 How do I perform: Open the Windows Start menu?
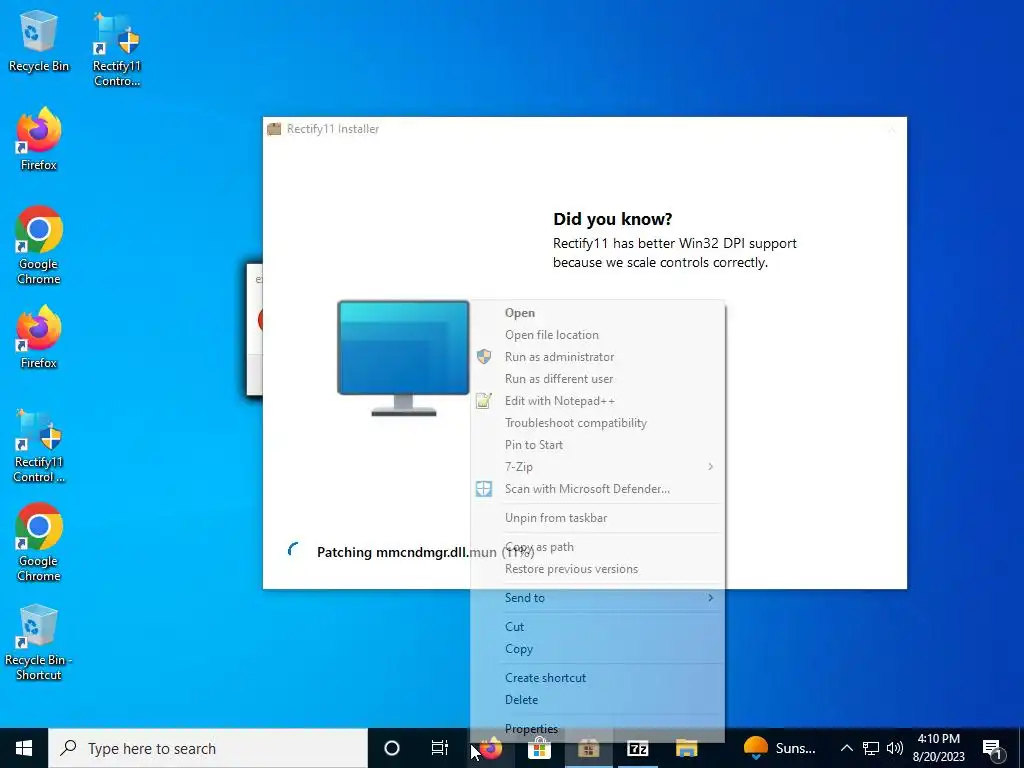[x=24, y=748]
